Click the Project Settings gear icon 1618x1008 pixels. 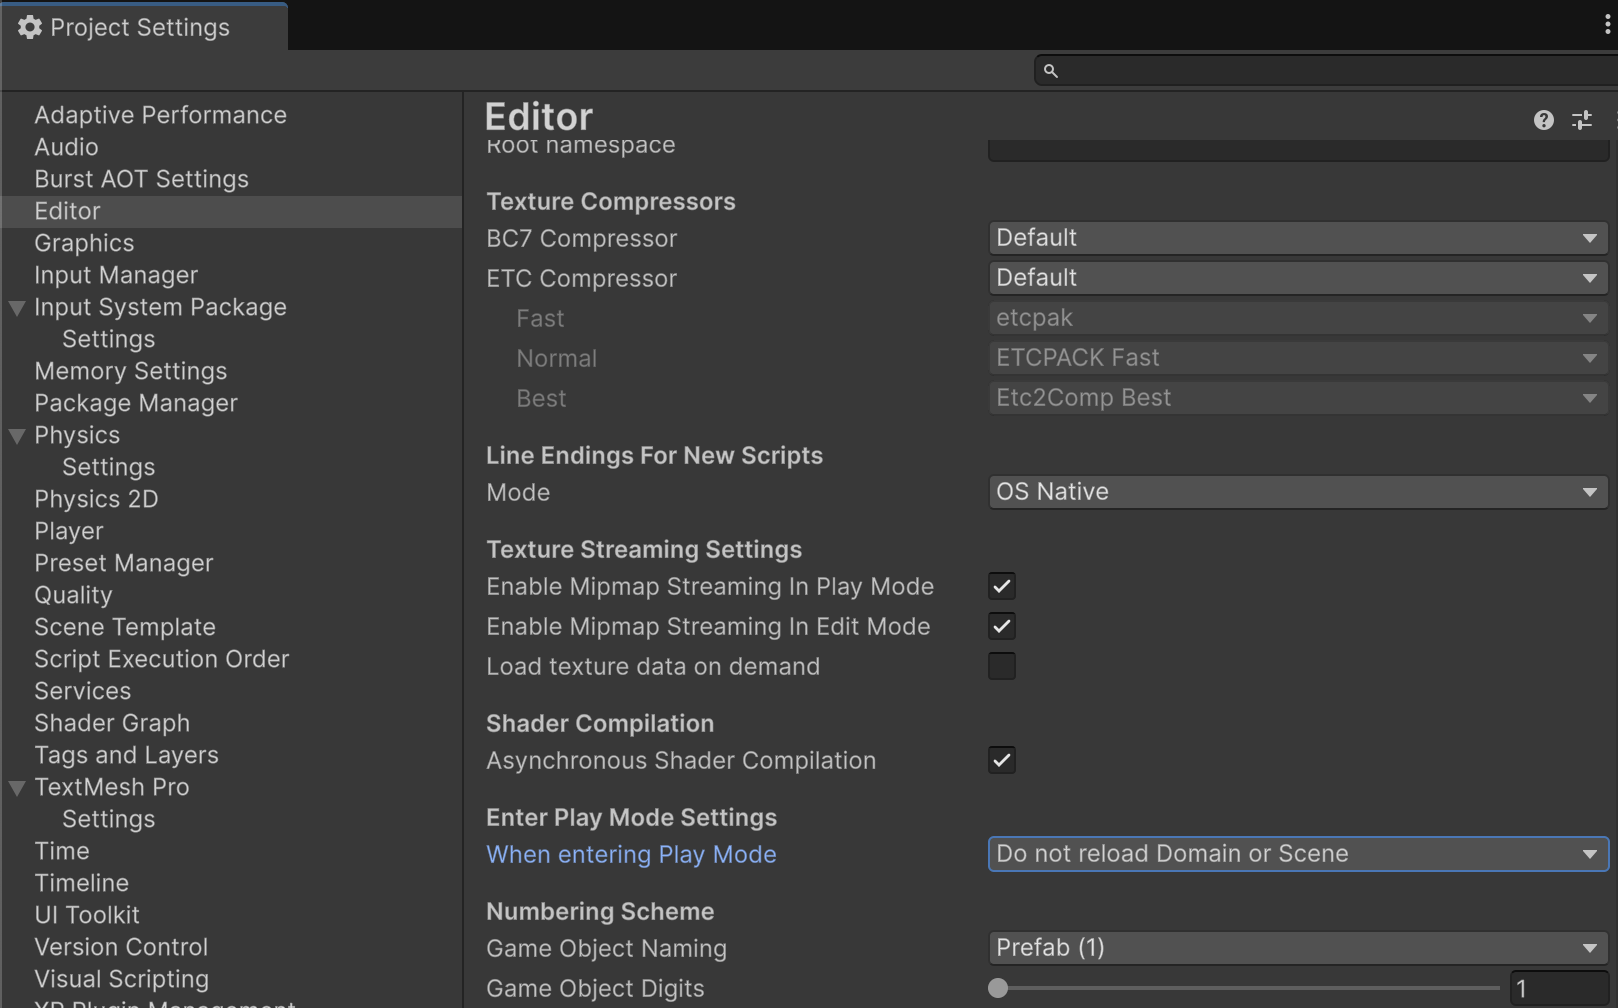[30, 28]
